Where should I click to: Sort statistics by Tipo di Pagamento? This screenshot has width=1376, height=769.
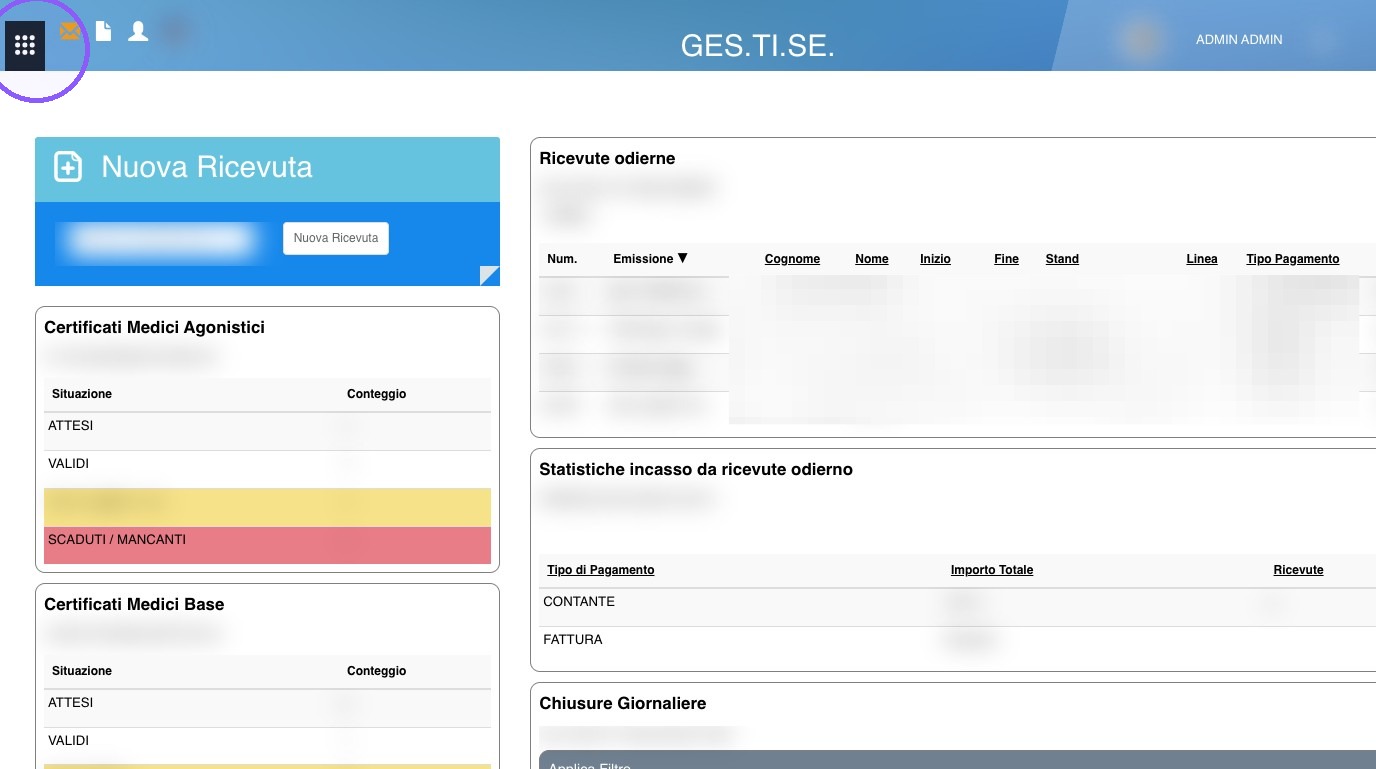click(601, 570)
